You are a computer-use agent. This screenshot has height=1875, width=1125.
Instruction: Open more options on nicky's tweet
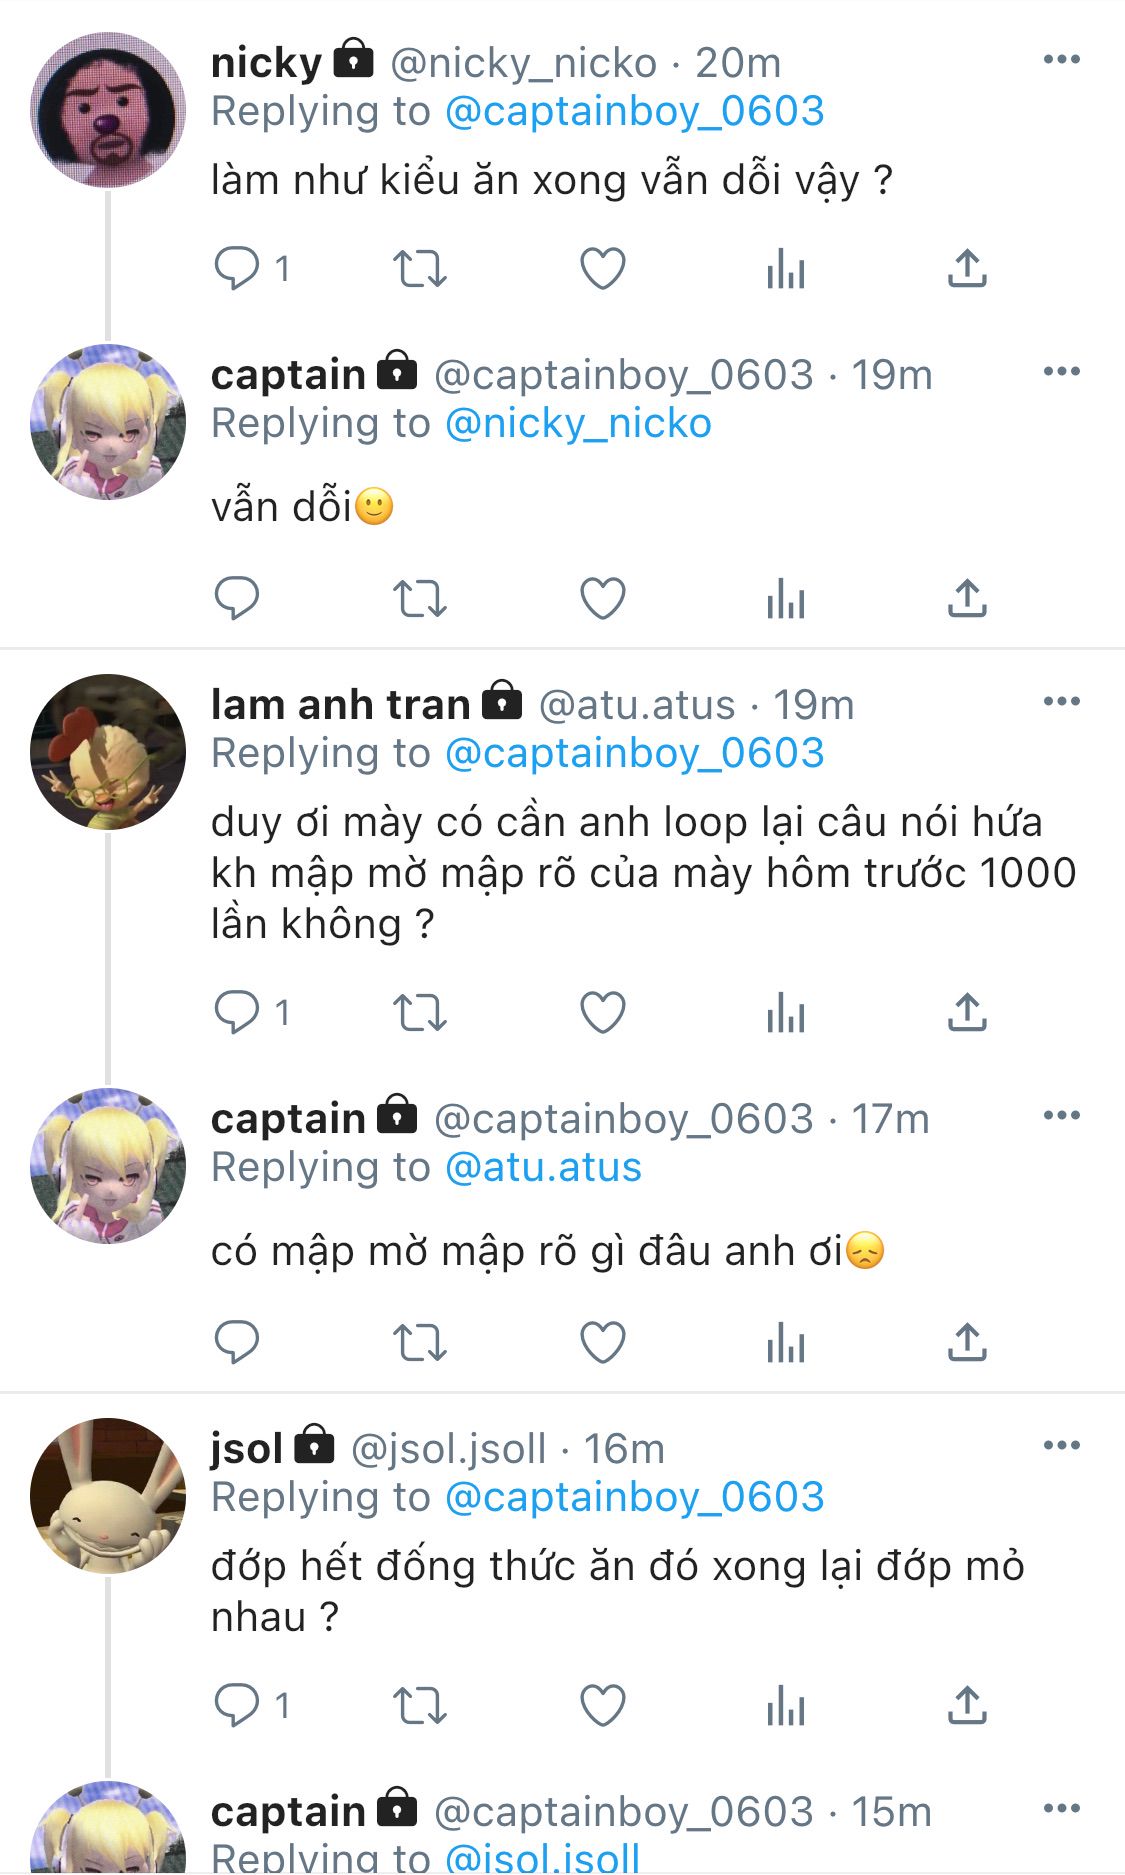tap(1061, 60)
